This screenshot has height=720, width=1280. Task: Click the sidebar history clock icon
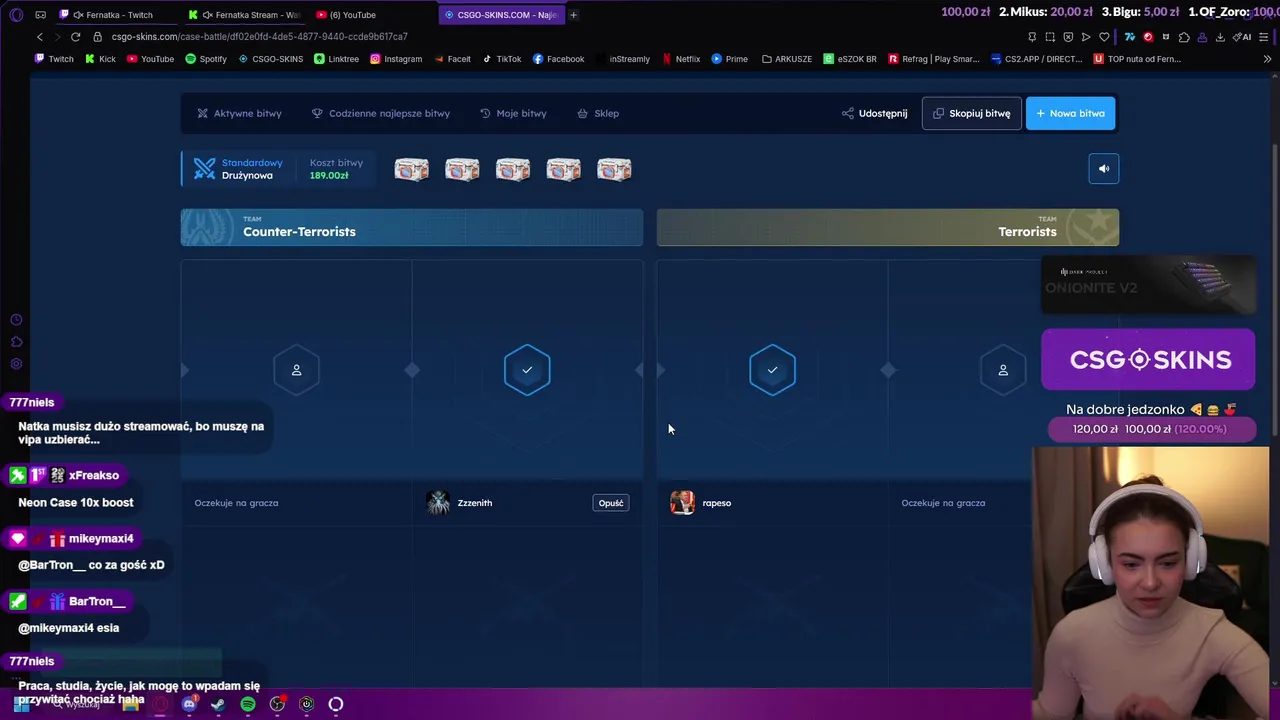click(x=16, y=320)
